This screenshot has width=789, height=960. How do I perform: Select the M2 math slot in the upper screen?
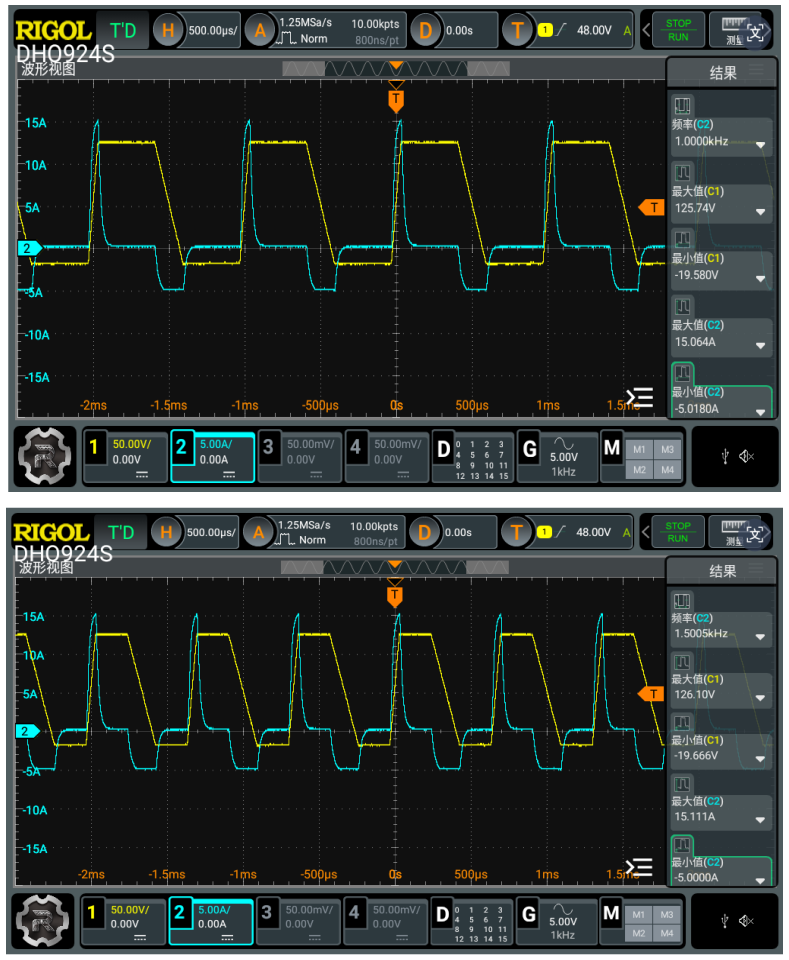[x=640, y=470]
